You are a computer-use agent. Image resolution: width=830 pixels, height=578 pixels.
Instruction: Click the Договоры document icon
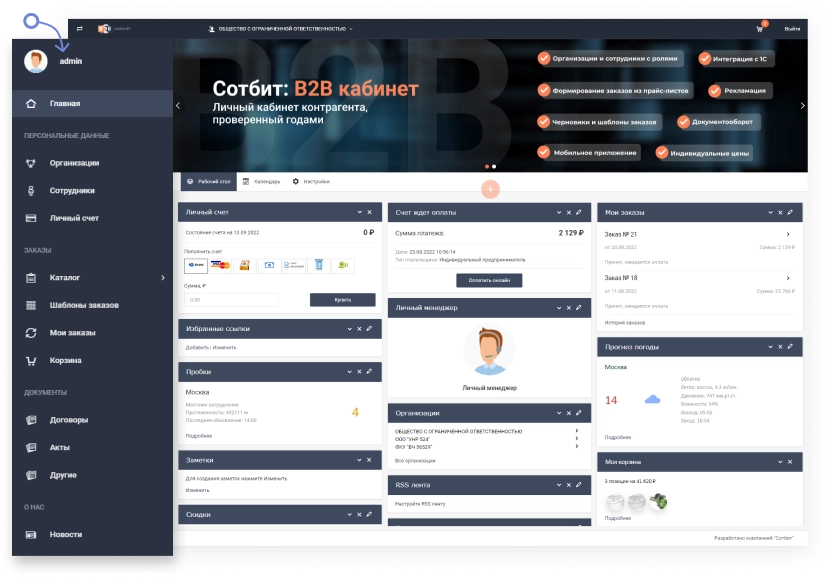(x=31, y=420)
